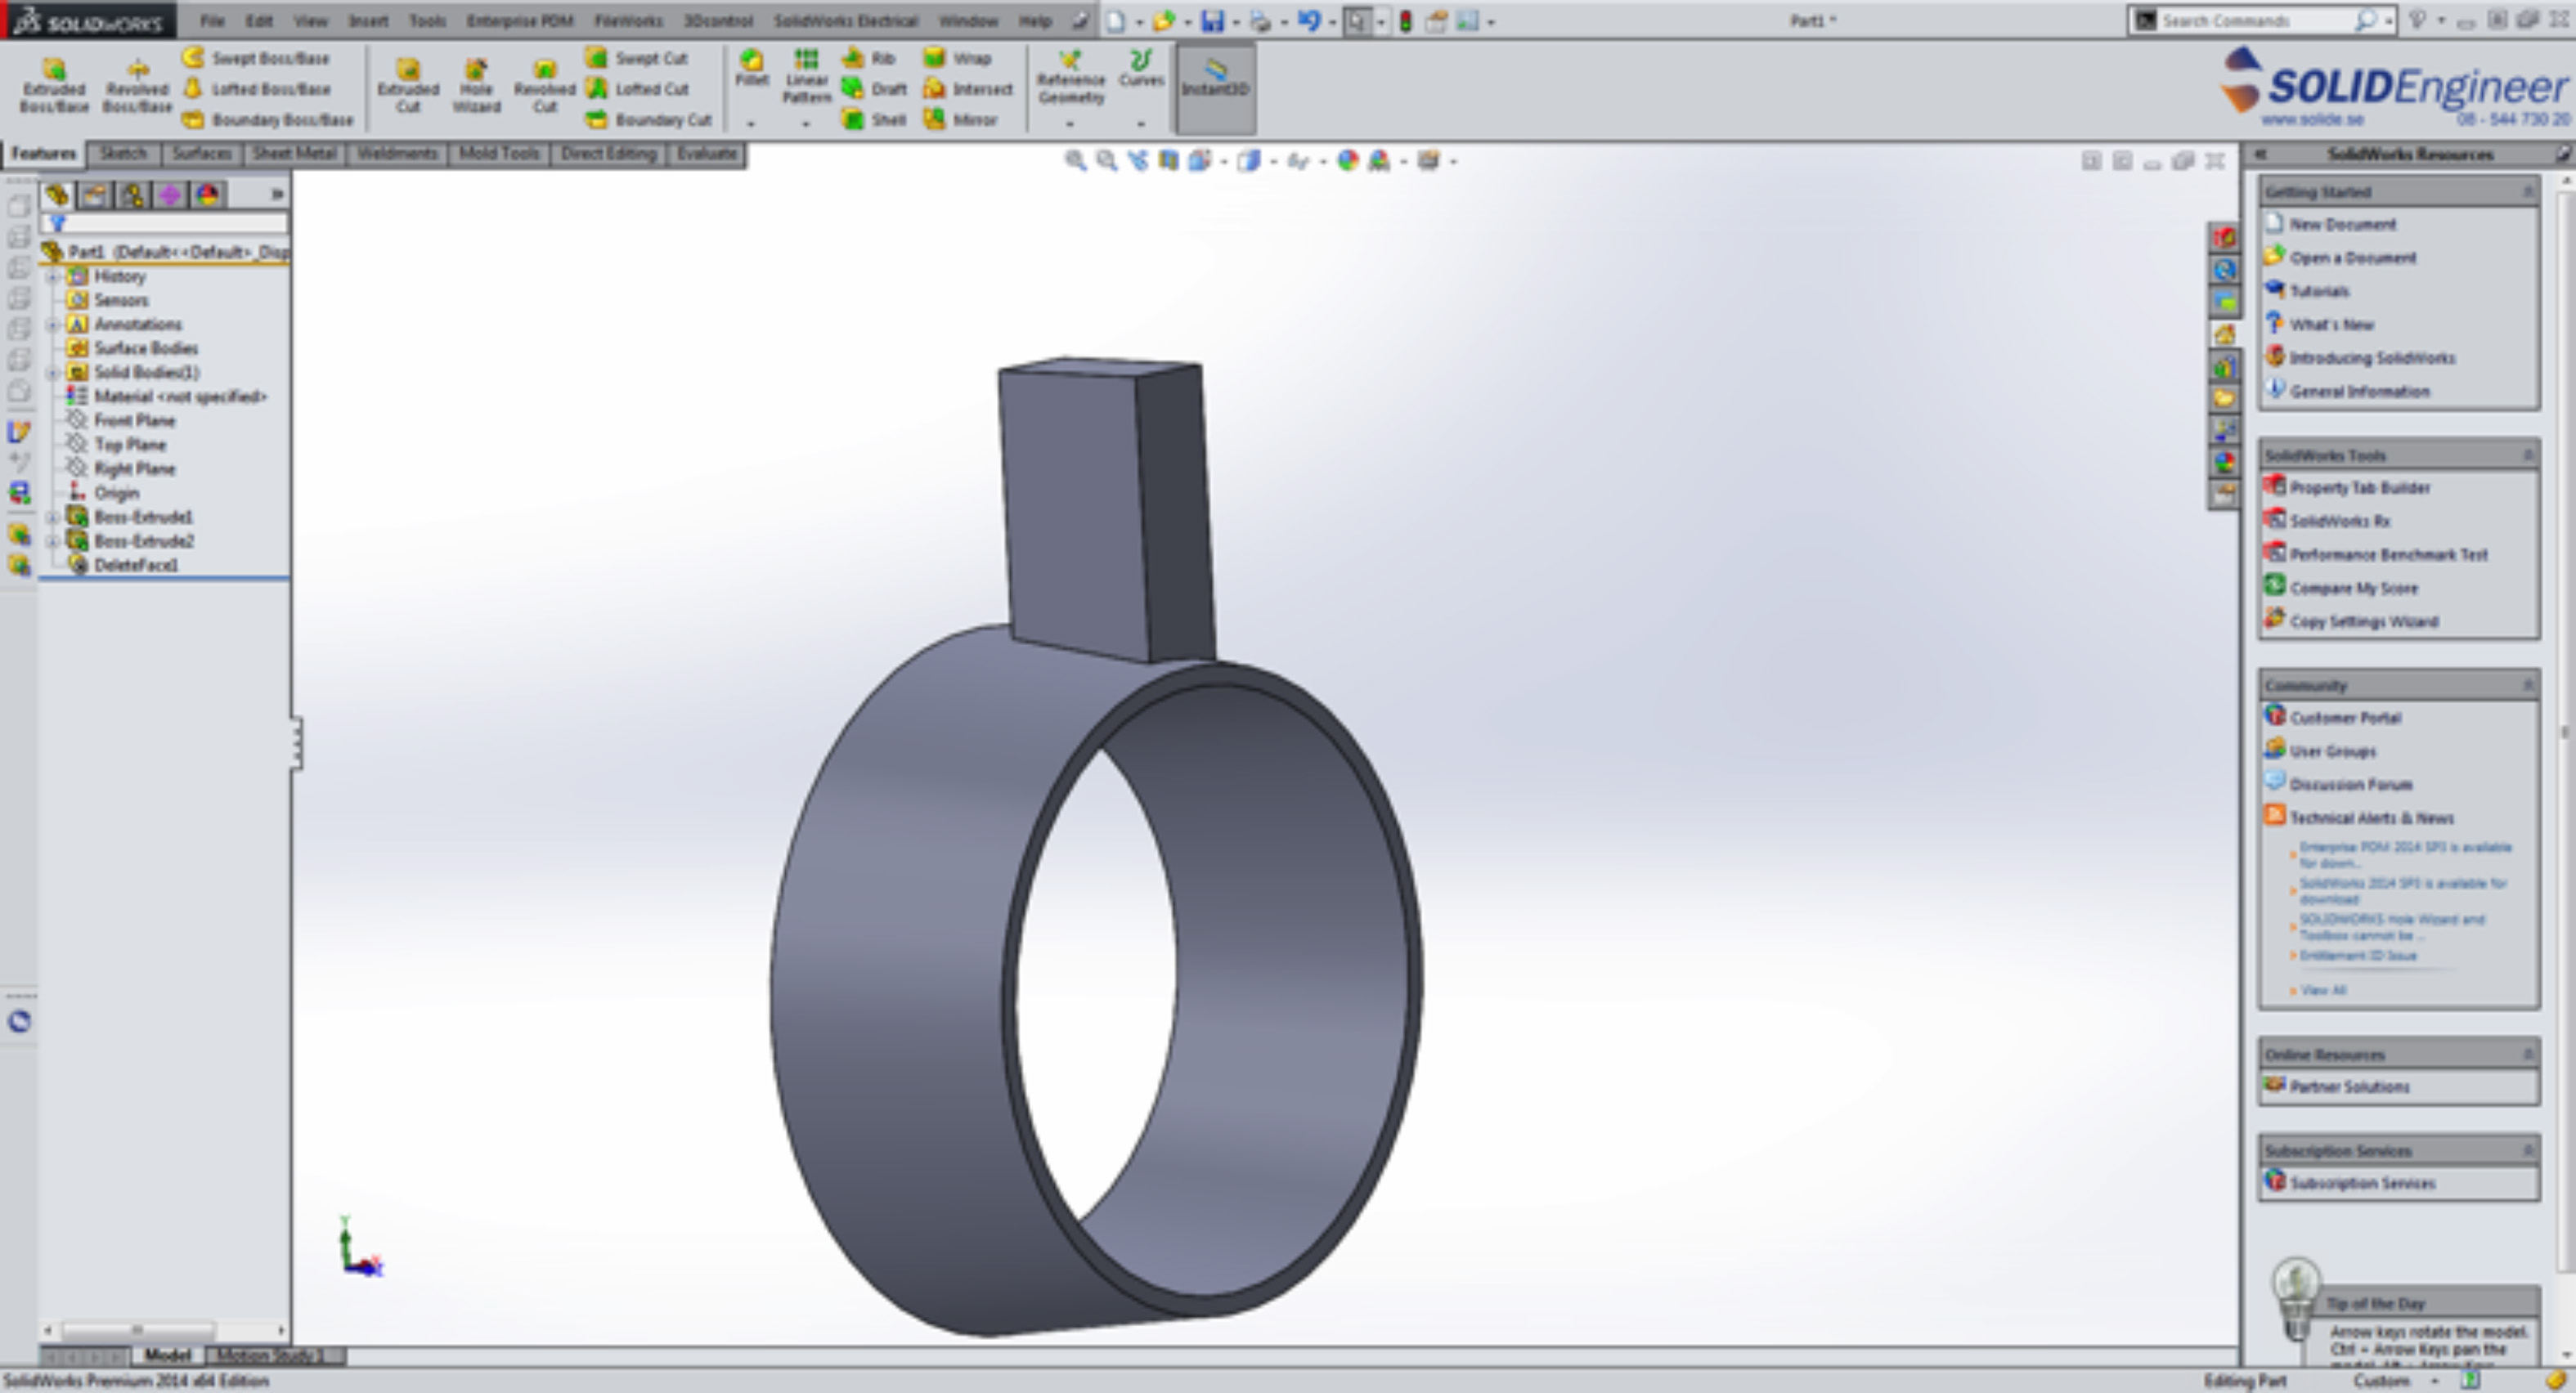2576x1393 pixels.
Task: Open the Reference Geometry dropdown arrow
Action: tap(1070, 124)
